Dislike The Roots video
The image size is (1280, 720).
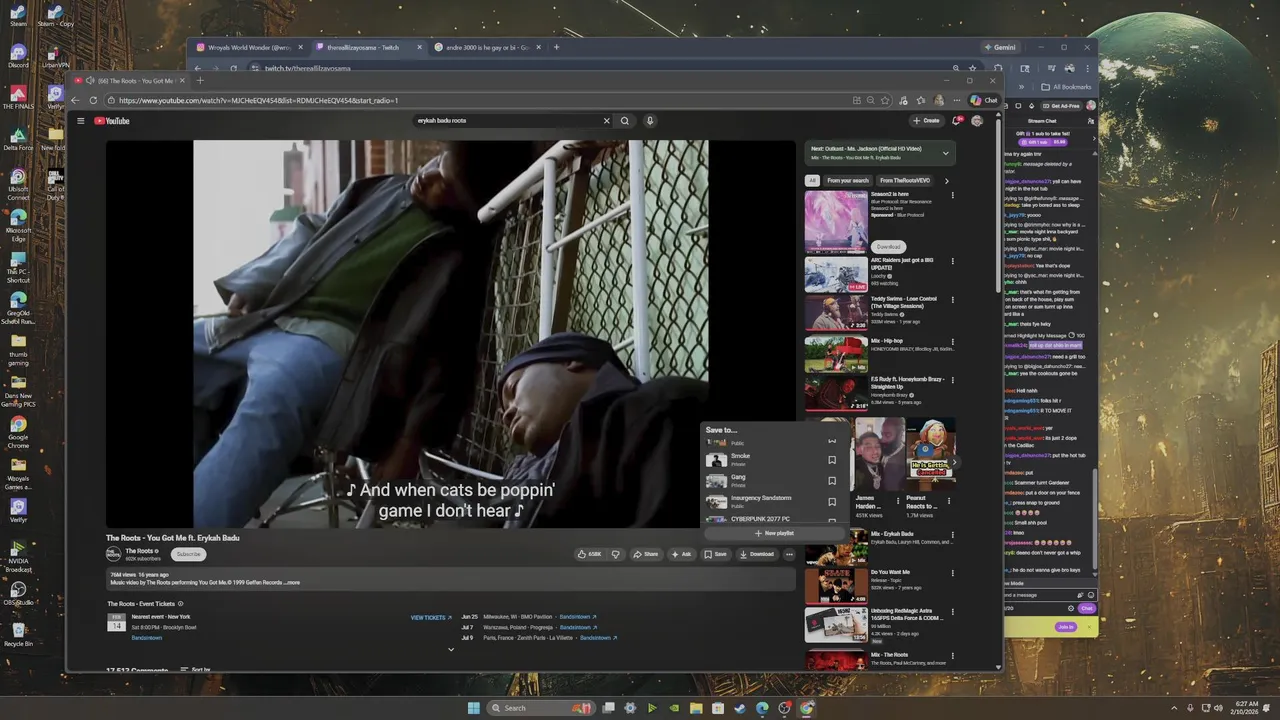pos(616,554)
